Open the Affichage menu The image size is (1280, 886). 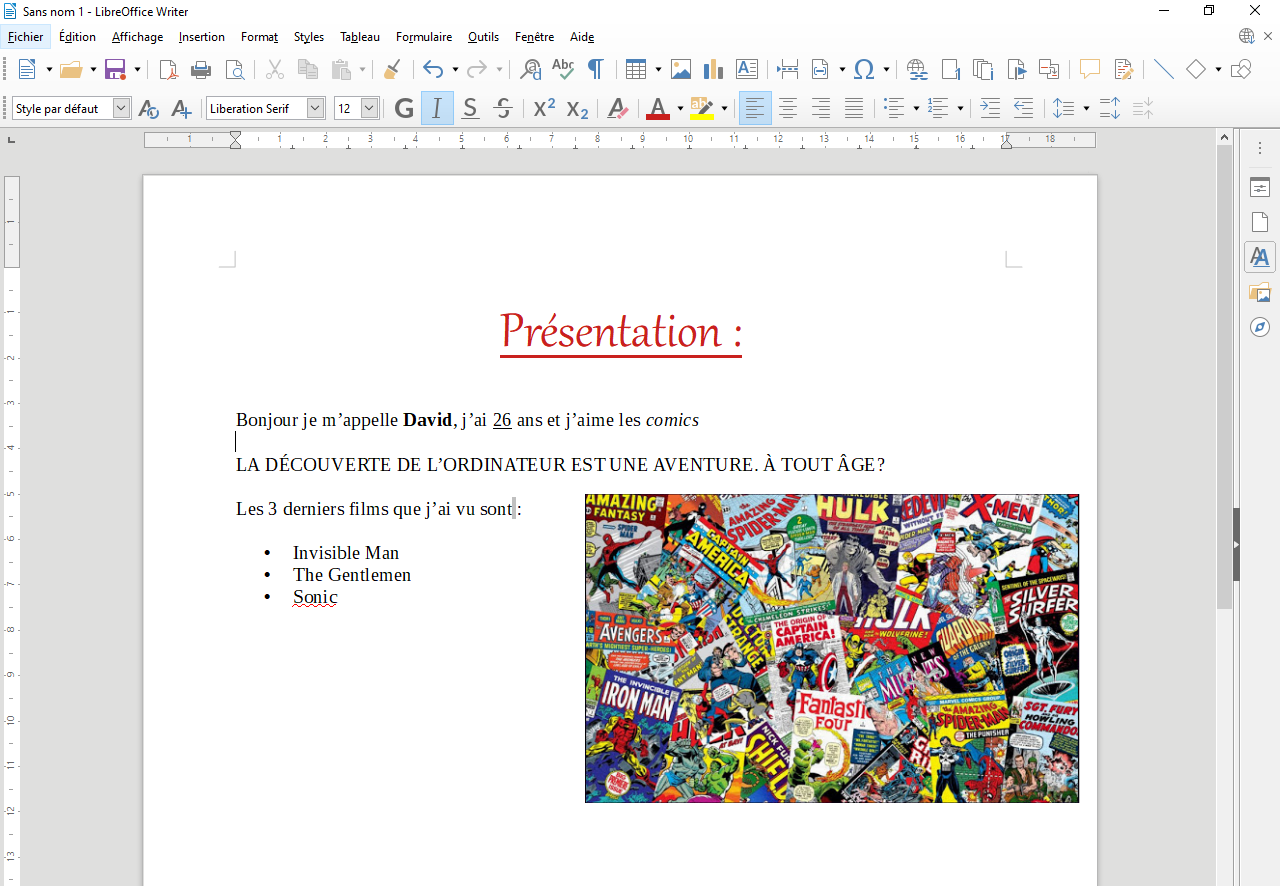click(137, 37)
